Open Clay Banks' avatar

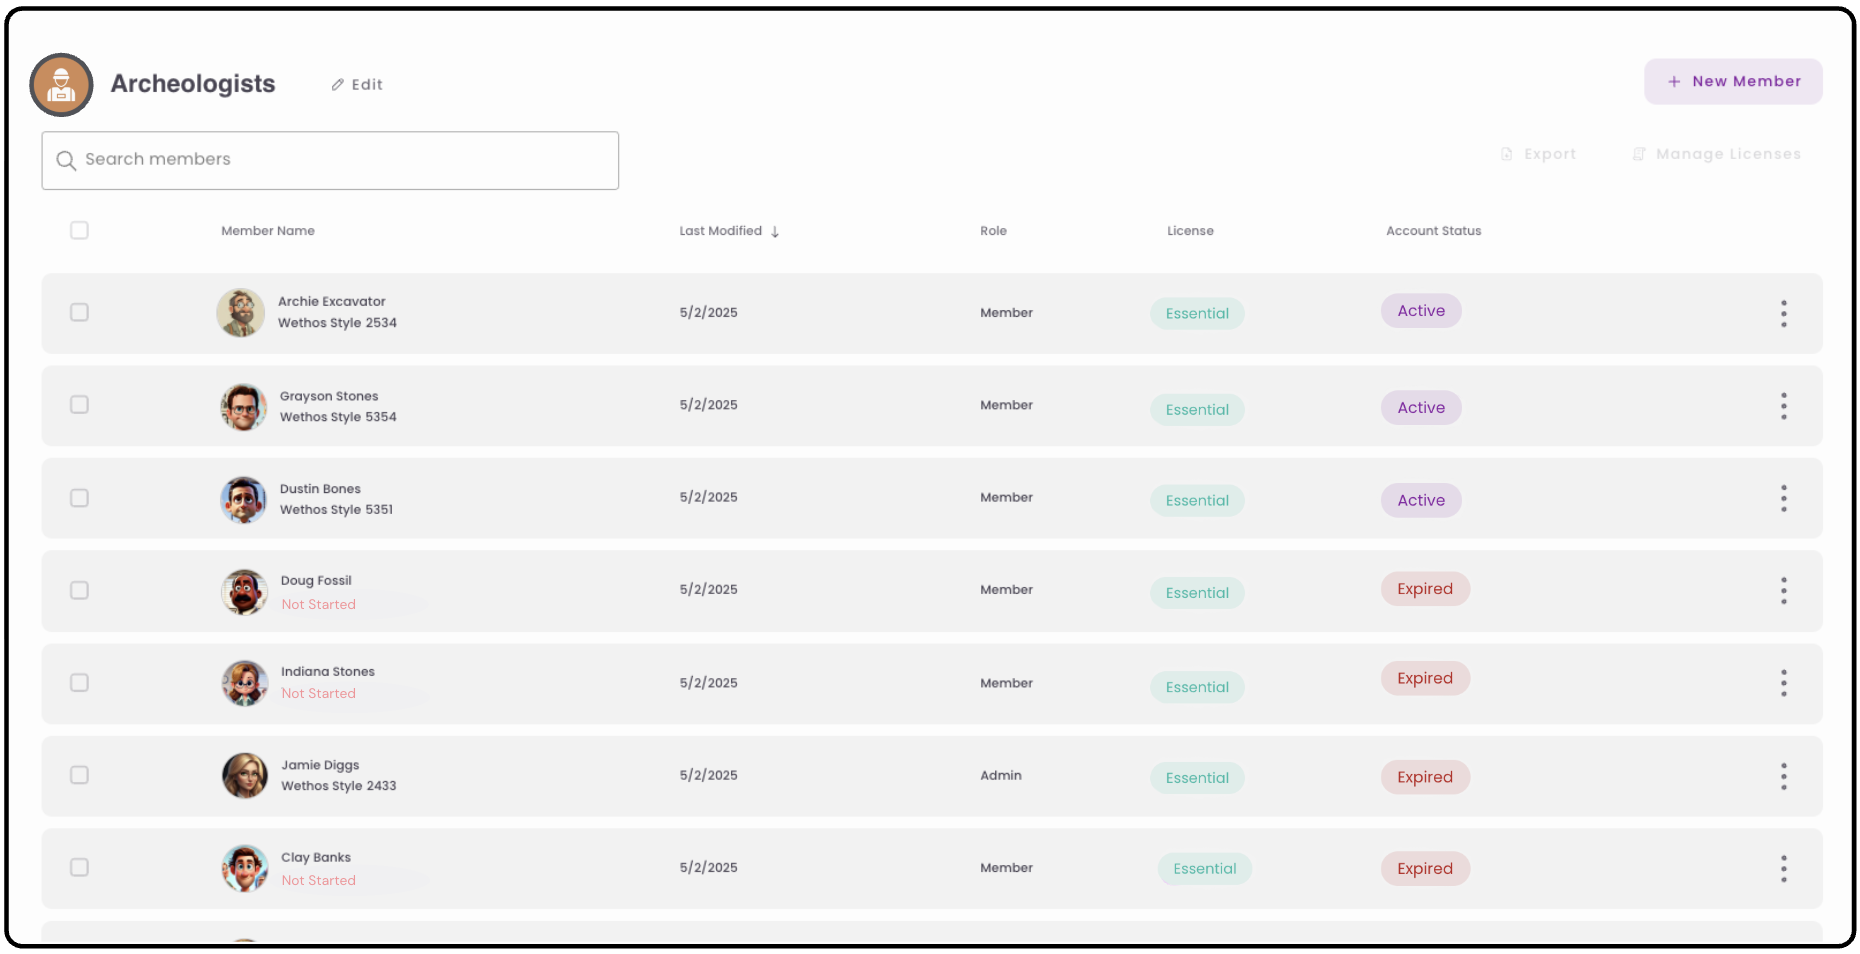click(x=245, y=868)
